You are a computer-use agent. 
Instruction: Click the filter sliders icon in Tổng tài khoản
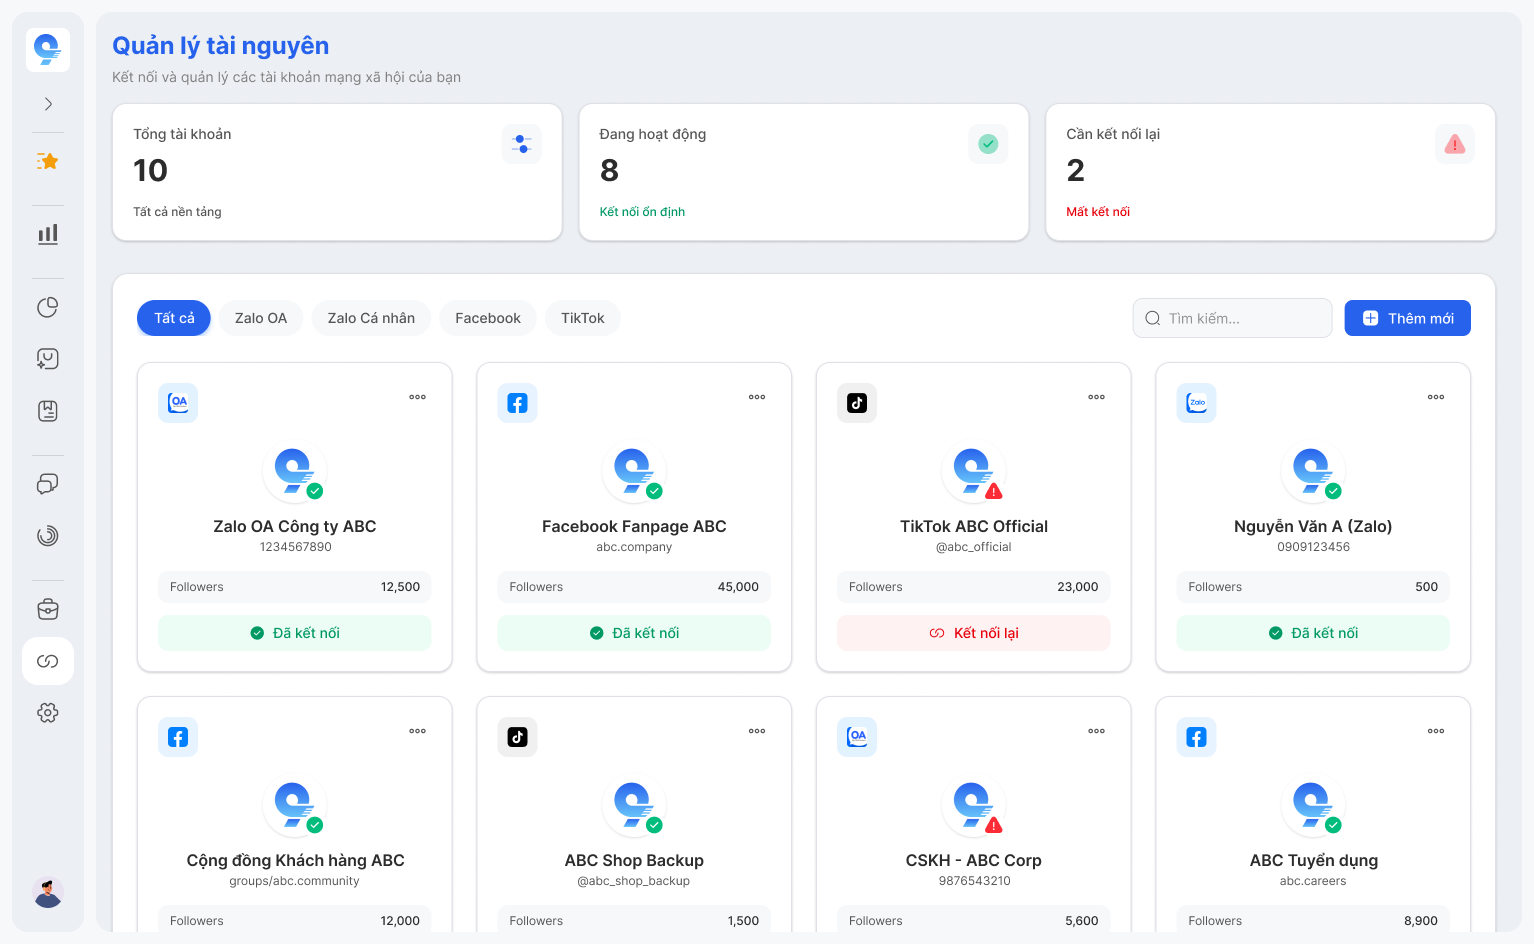click(522, 144)
